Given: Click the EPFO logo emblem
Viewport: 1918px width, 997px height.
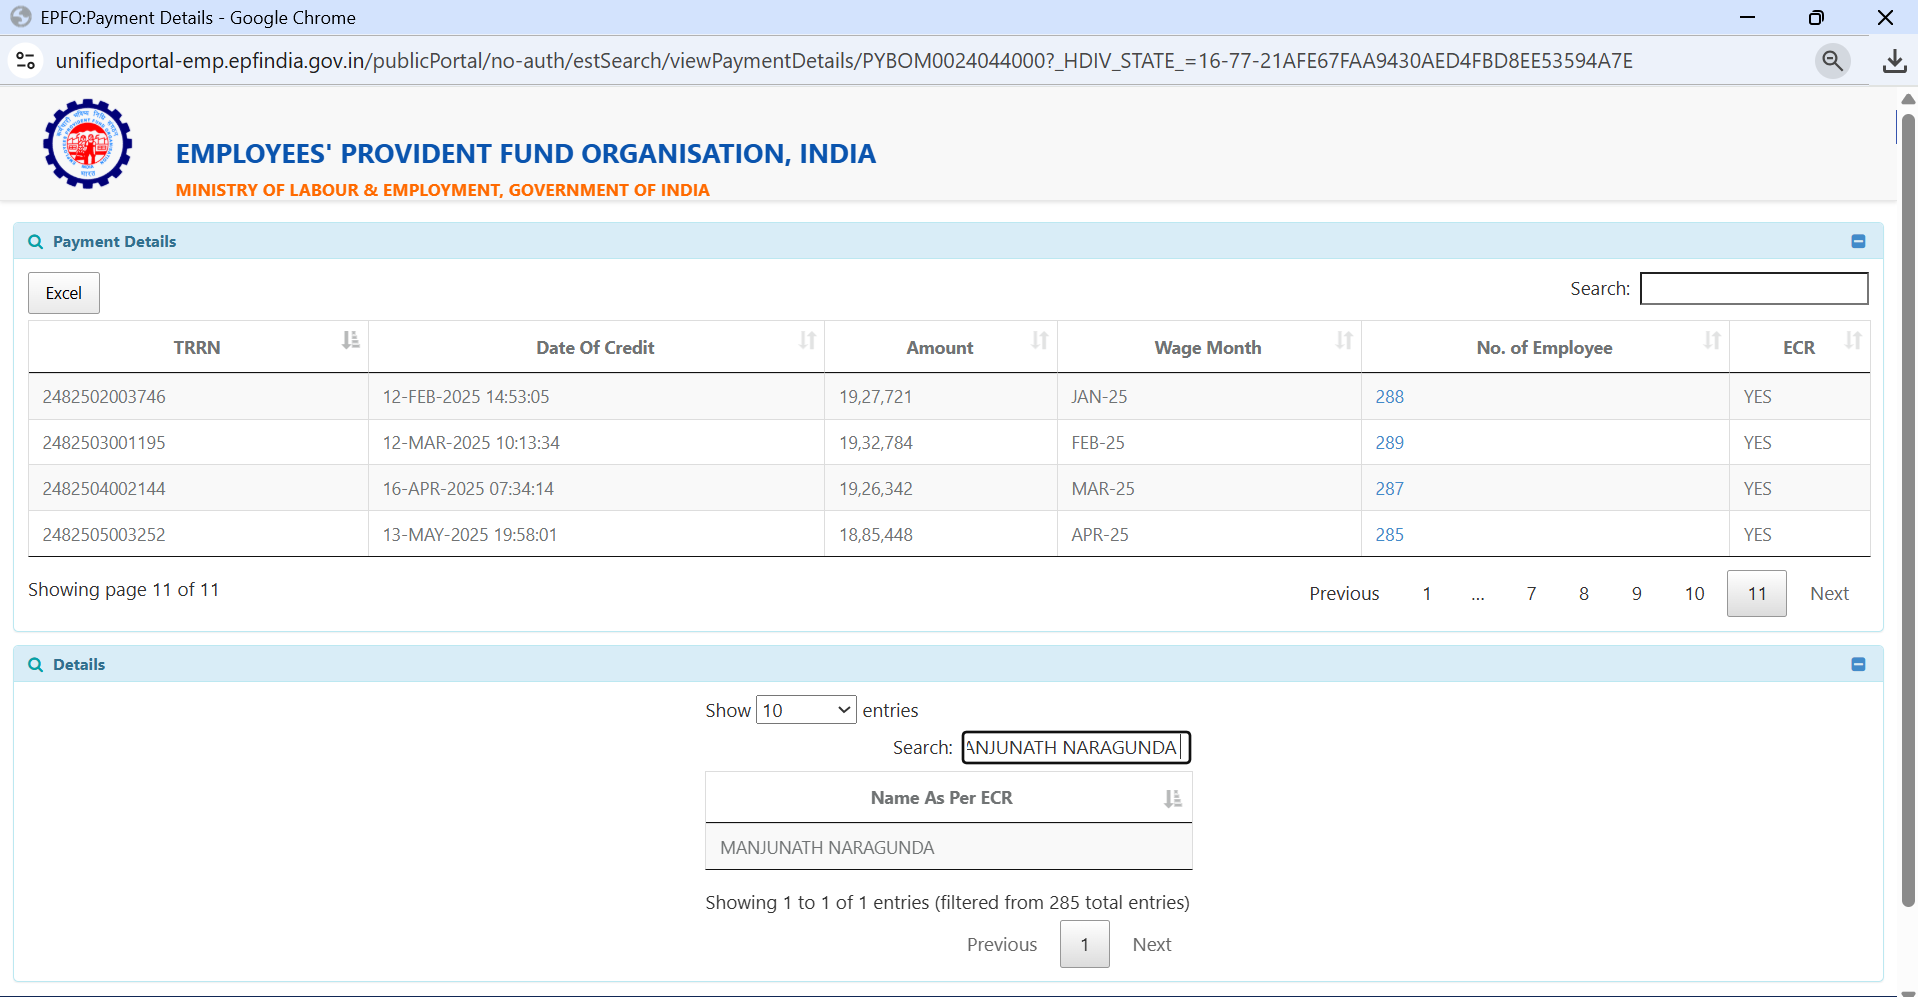Looking at the screenshot, I should pyautogui.click(x=88, y=144).
